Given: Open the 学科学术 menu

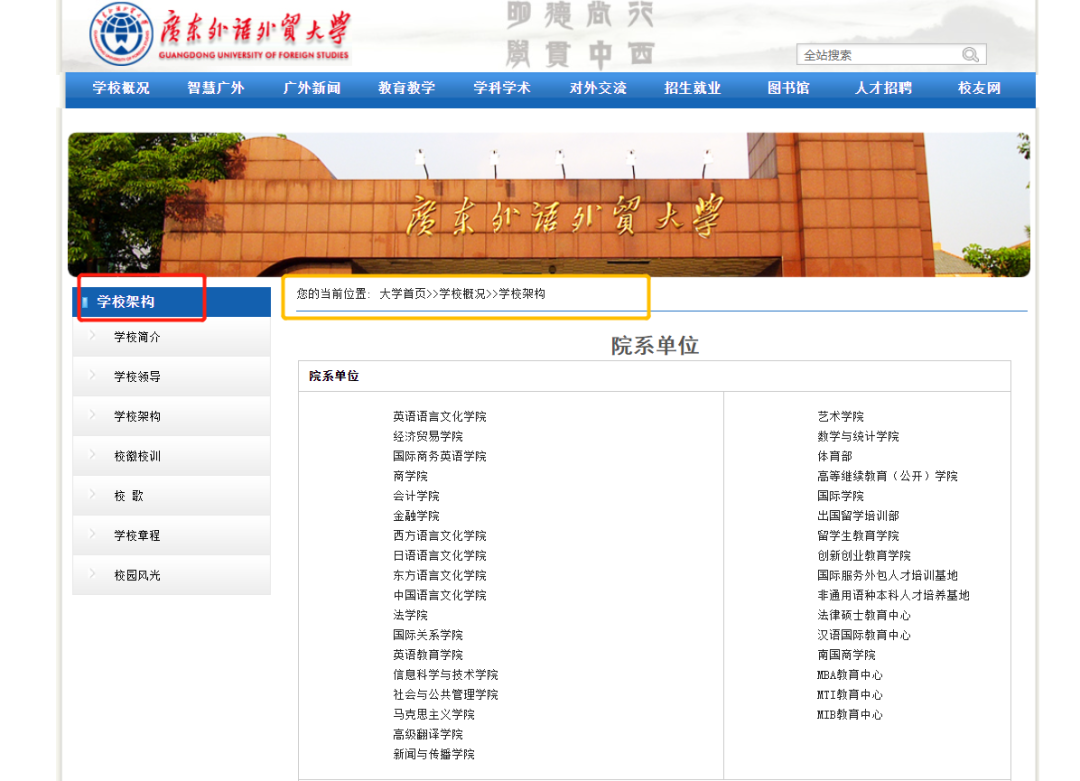Looking at the screenshot, I should coord(502,88).
